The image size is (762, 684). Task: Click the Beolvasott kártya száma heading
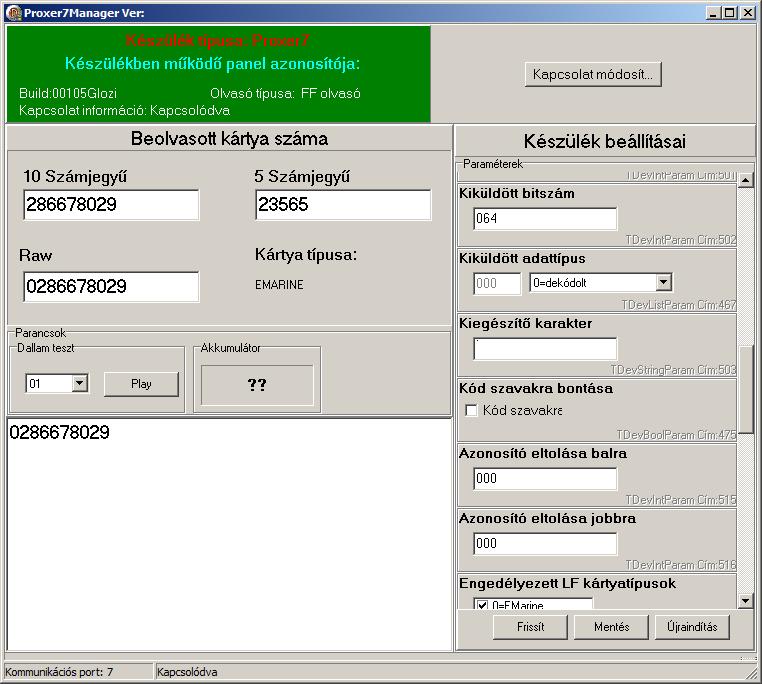[229, 139]
